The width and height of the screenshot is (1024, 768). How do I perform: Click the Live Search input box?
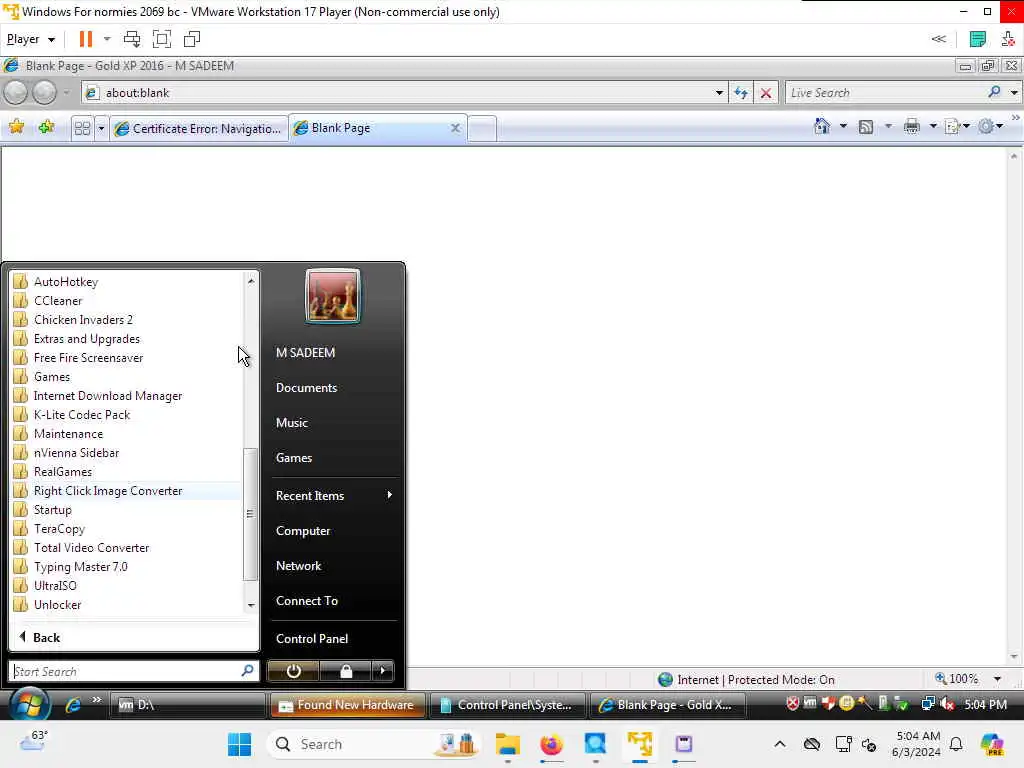886,93
